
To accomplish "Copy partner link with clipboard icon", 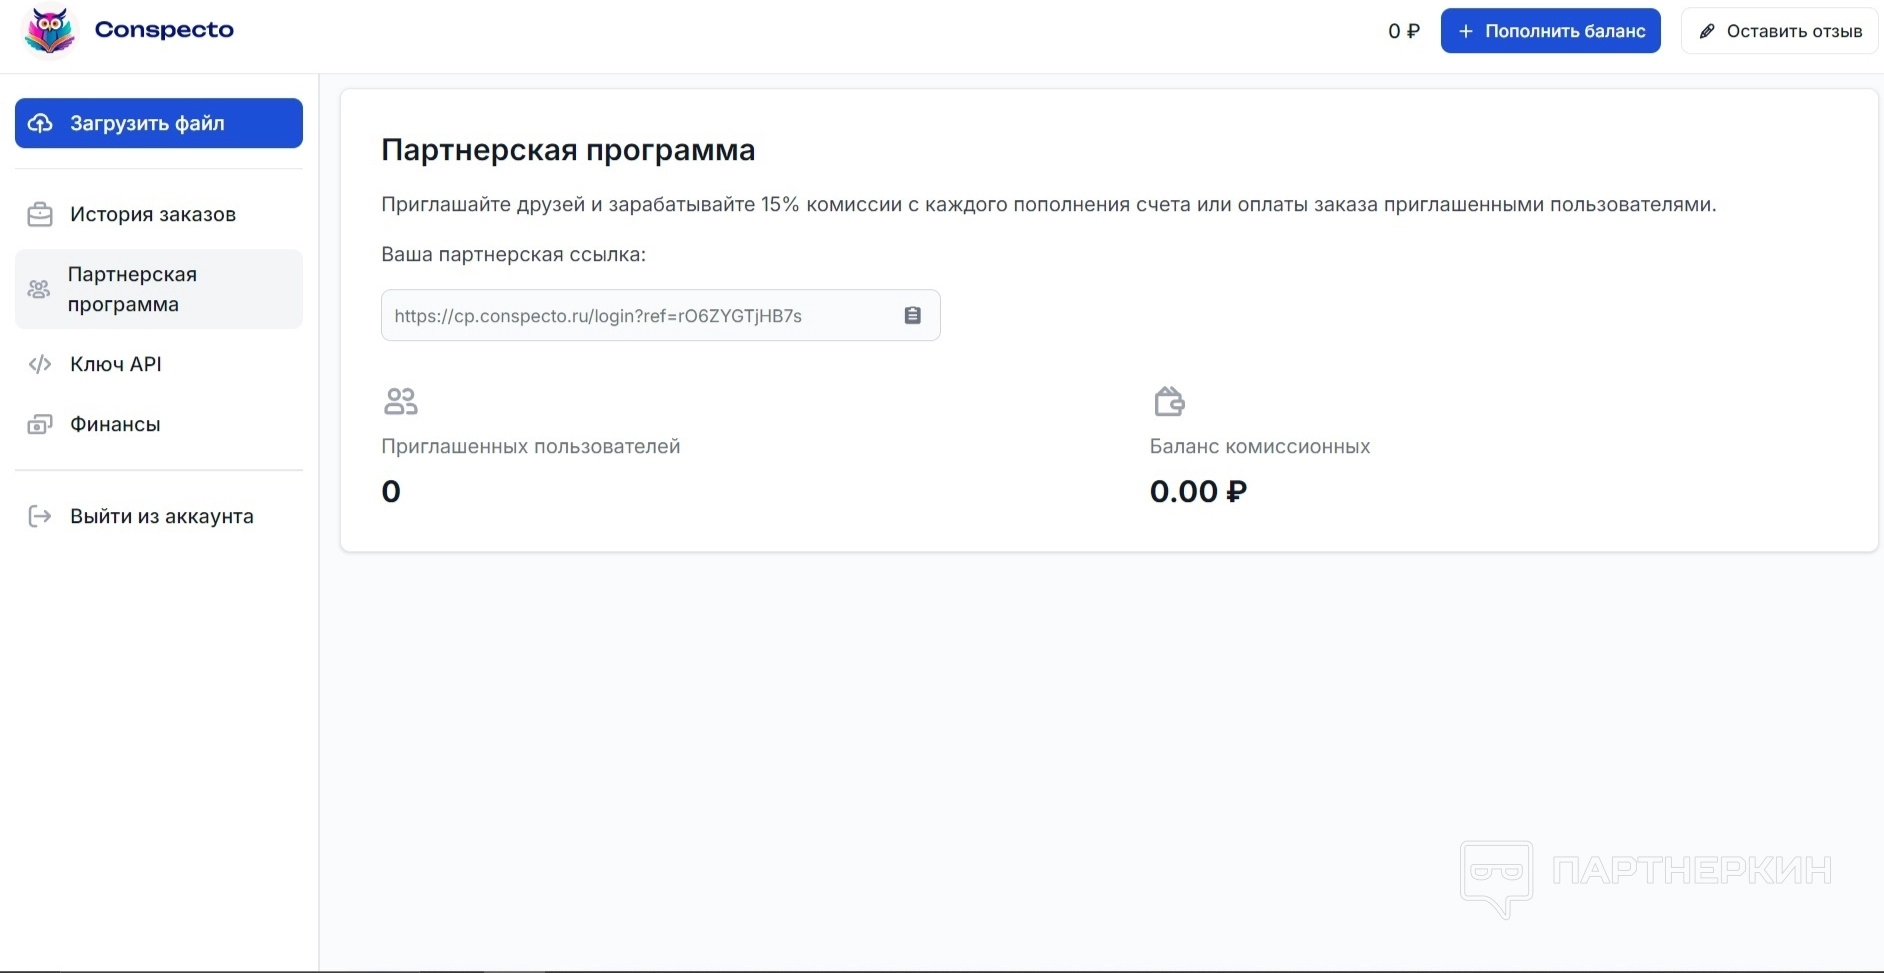I will tap(912, 315).
